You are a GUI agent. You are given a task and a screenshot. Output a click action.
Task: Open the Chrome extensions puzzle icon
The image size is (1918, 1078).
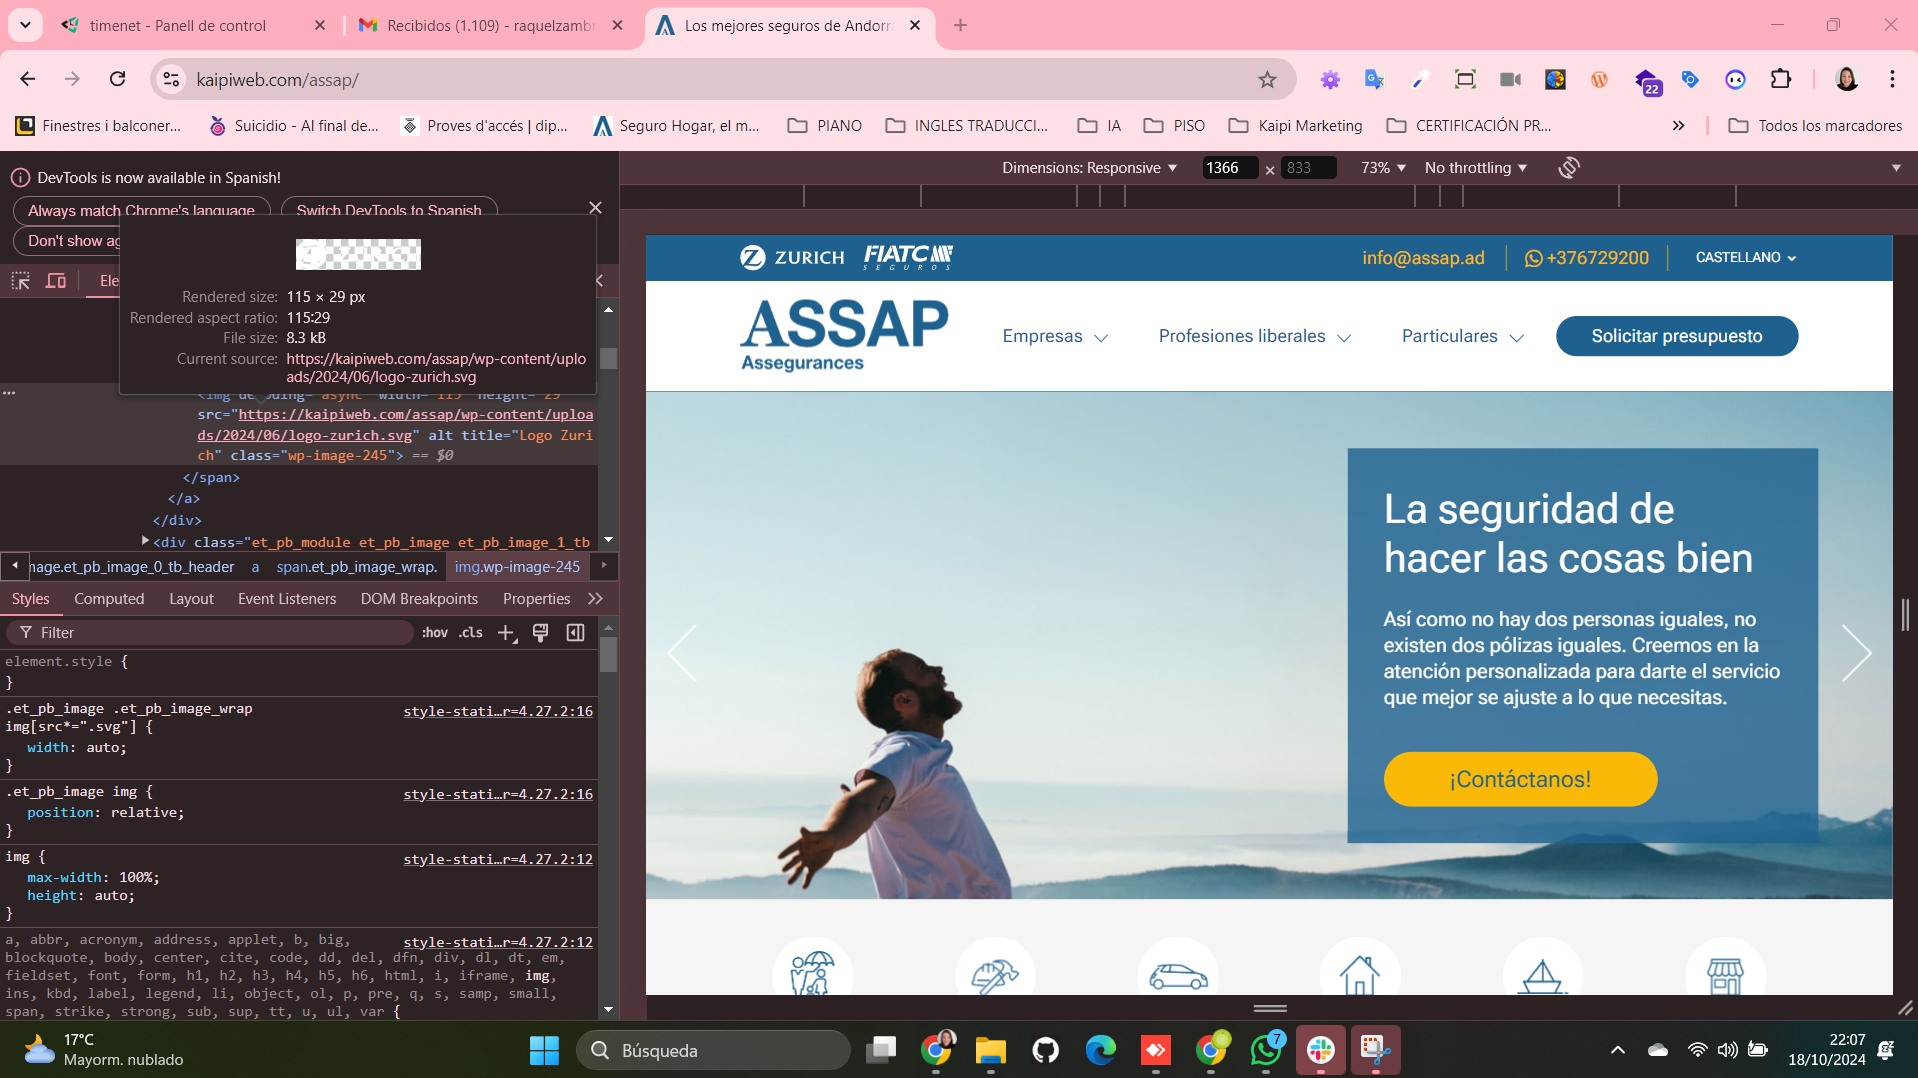1781,79
